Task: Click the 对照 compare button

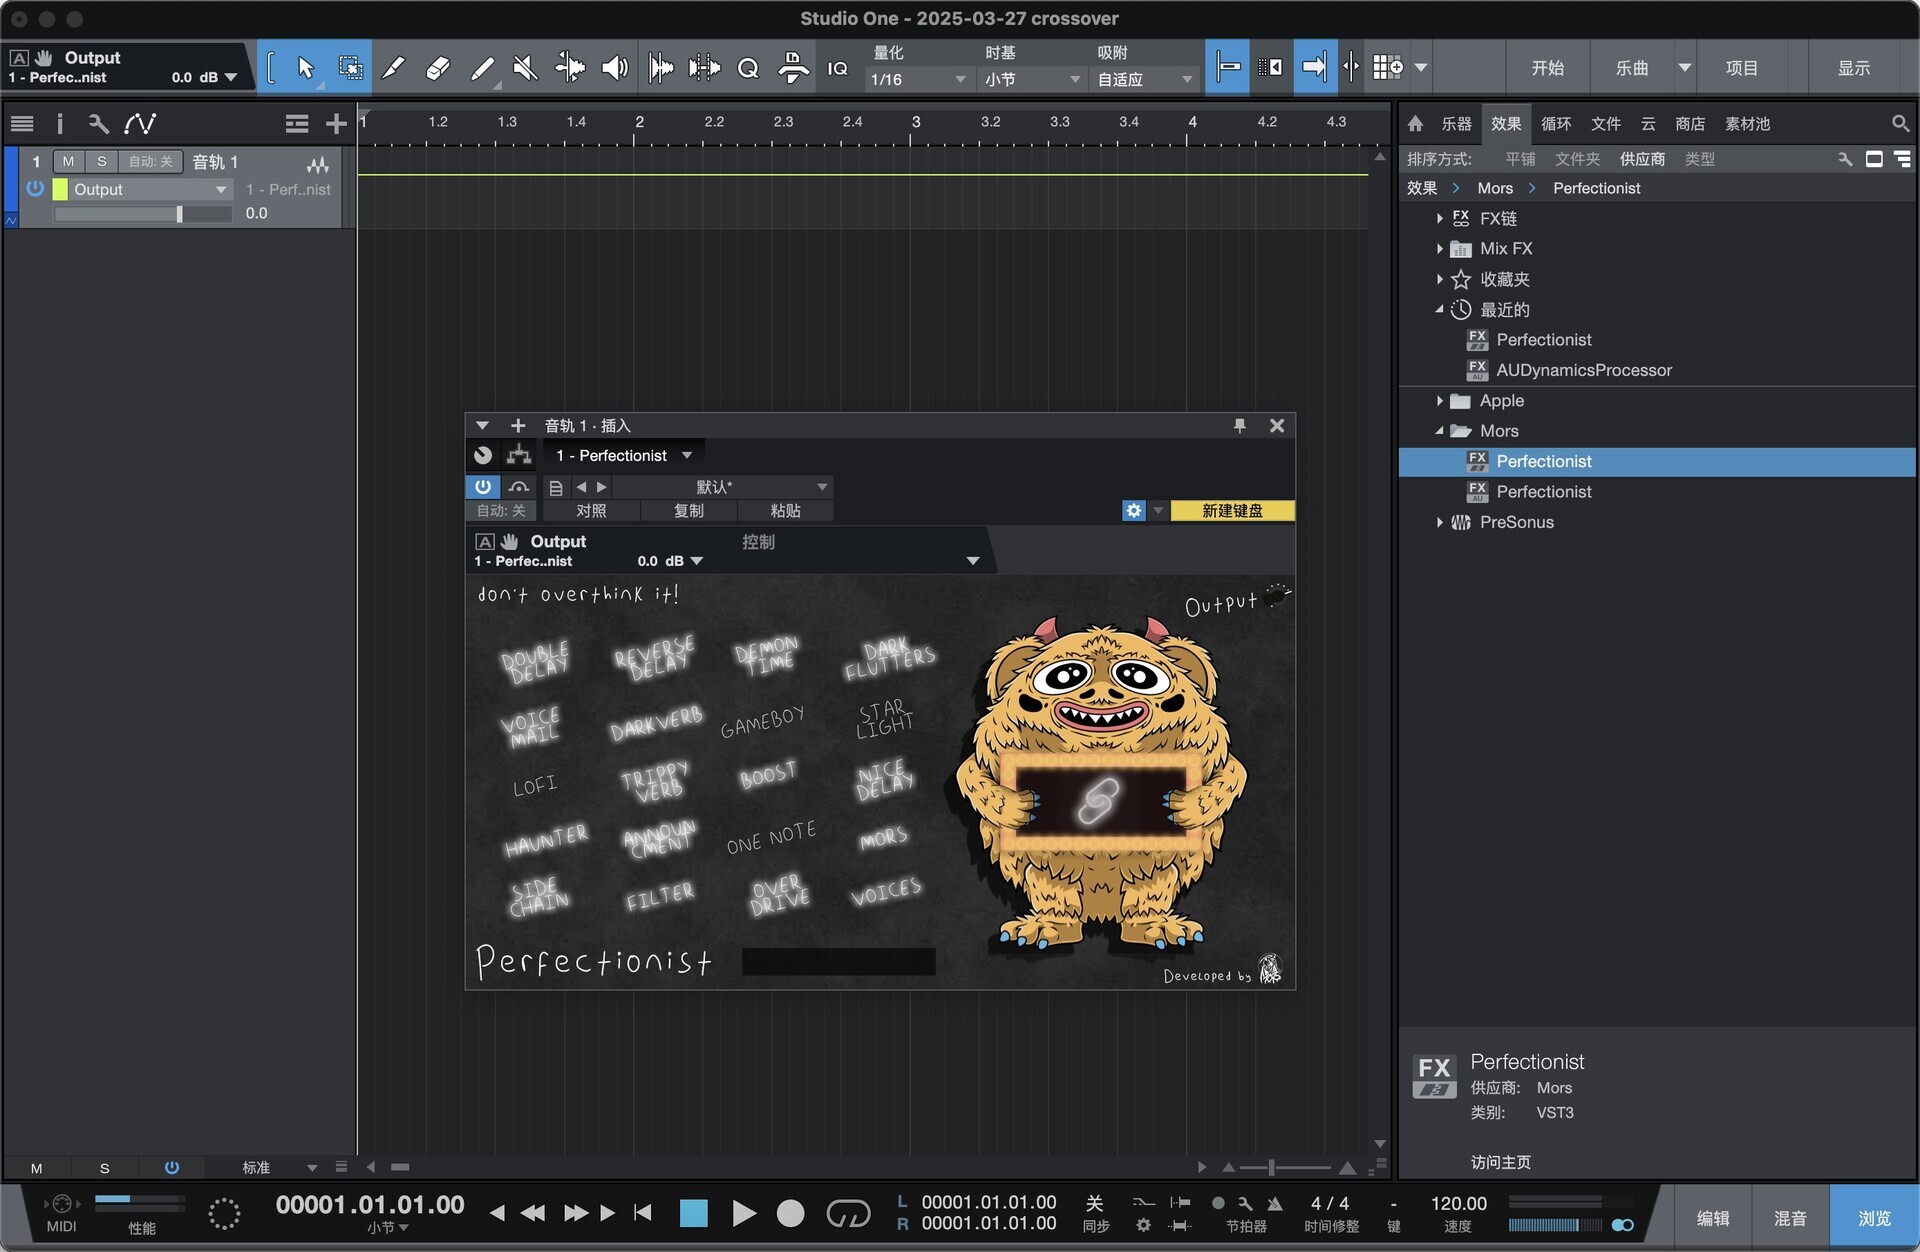Action: tap(591, 510)
